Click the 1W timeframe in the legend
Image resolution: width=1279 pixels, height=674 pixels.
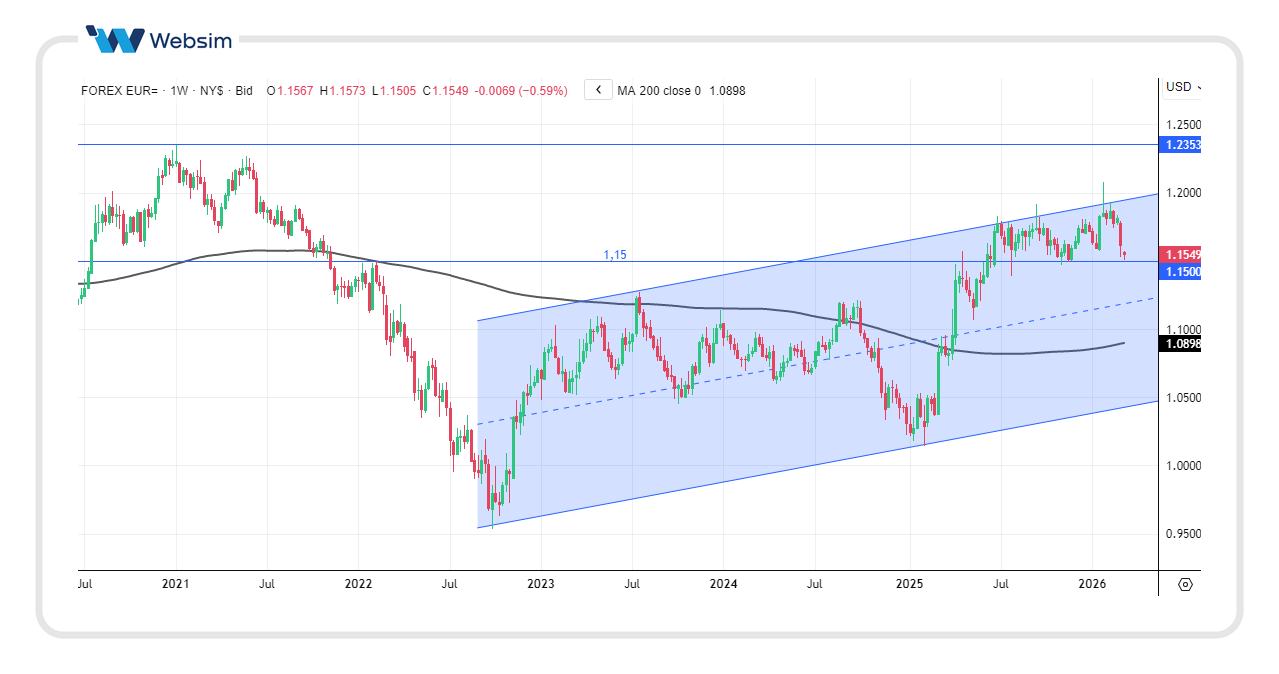pyautogui.click(x=180, y=91)
